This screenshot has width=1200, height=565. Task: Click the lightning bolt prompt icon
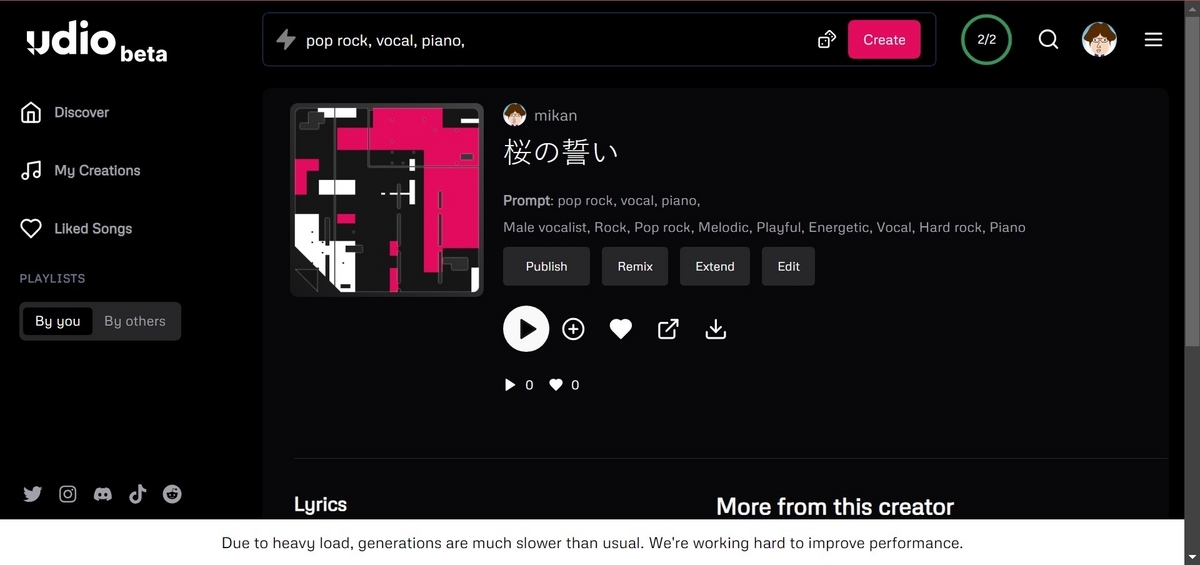tap(286, 40)
